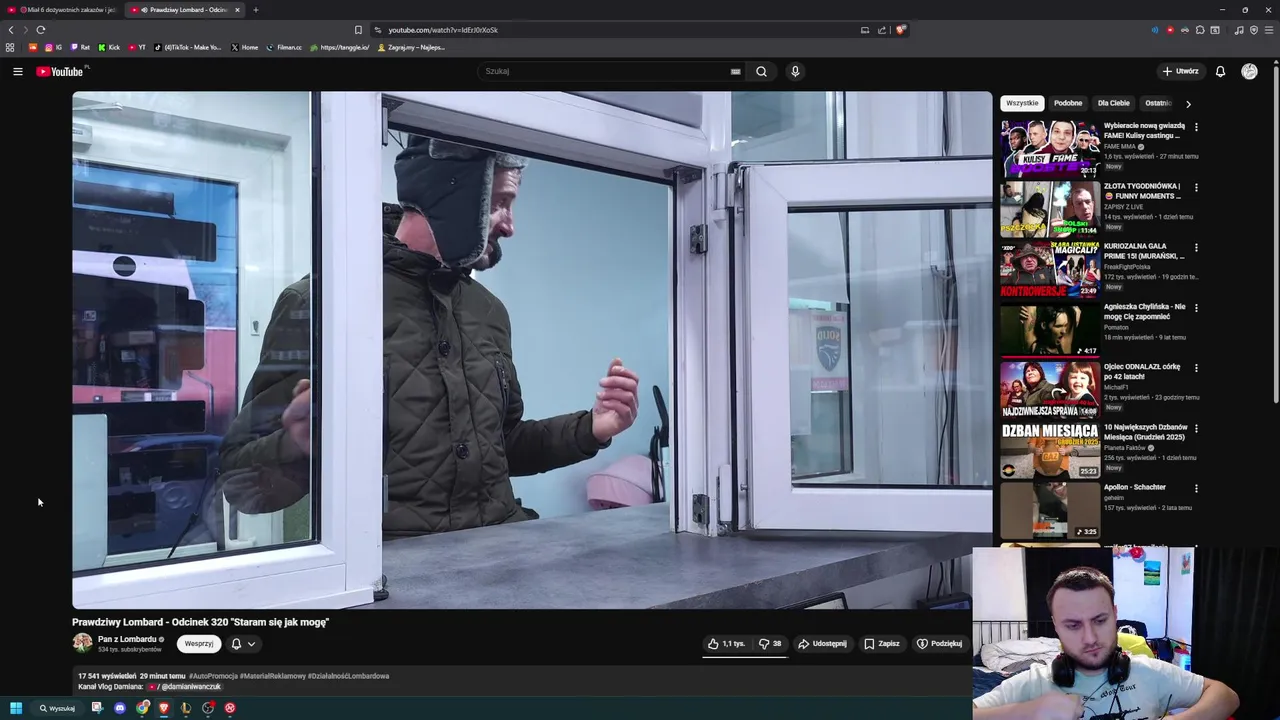This screenshot has height=720, width=1280.
Task: Open the Pan z Lombardu channel name link
Action: coord(127,639)
